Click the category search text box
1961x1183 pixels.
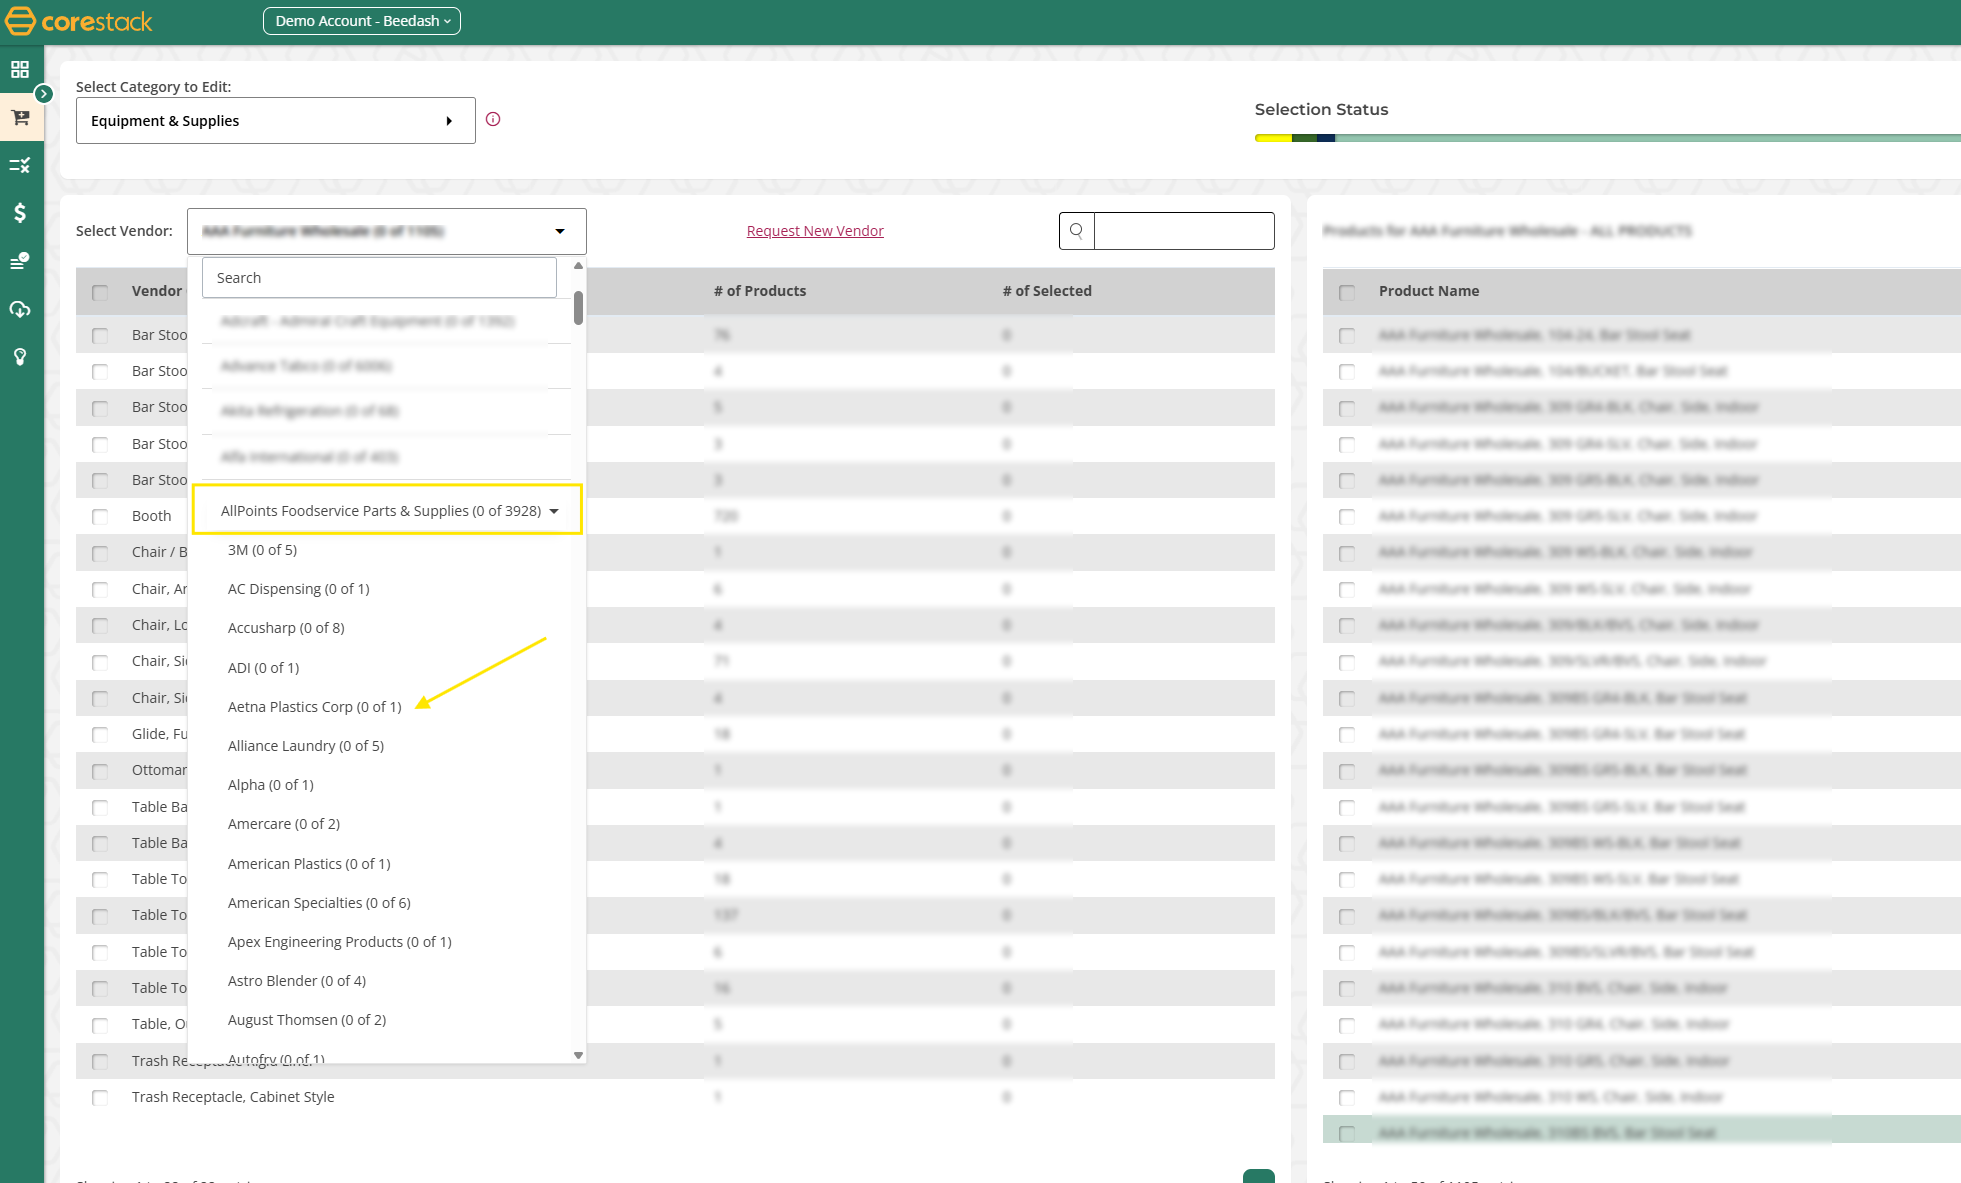pos(1184,231)
